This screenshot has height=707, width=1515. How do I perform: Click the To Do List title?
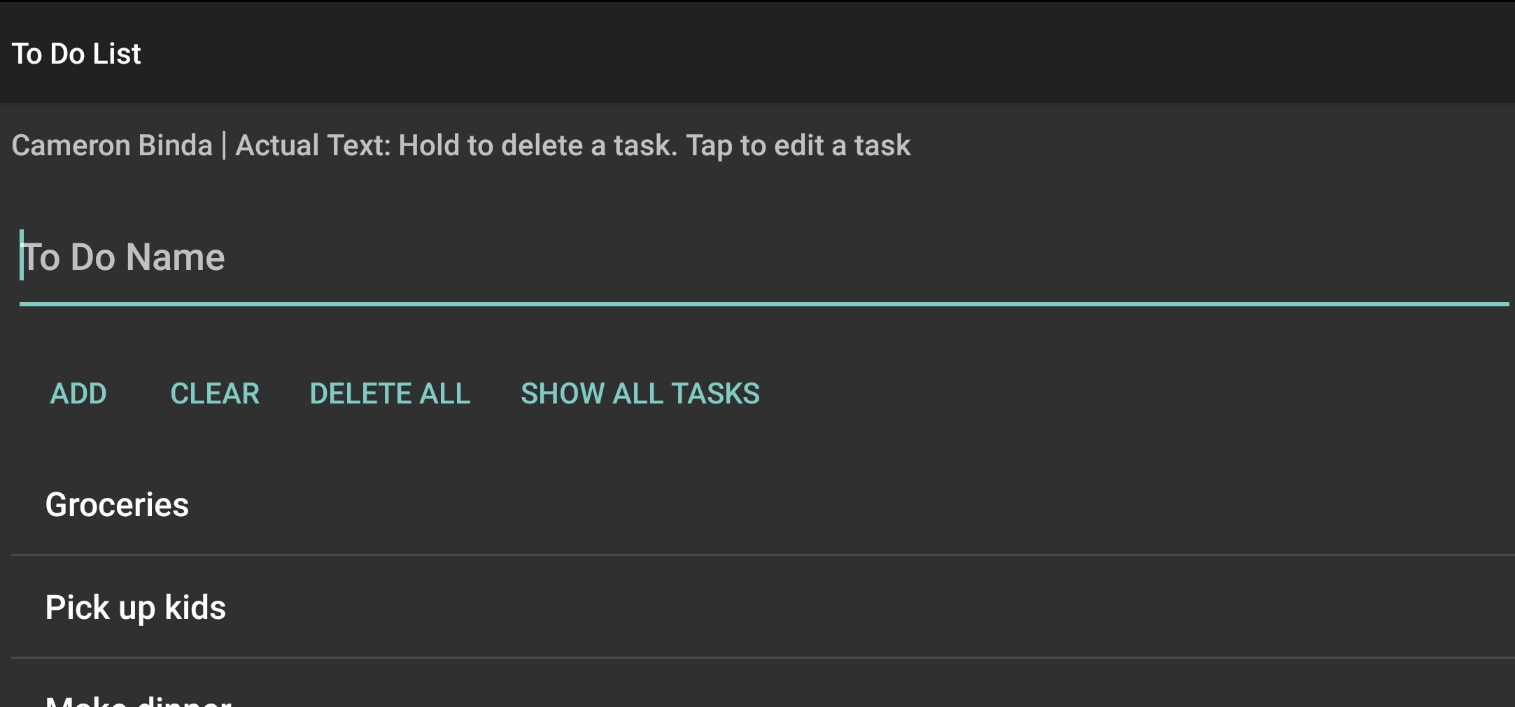click(76, 54)
